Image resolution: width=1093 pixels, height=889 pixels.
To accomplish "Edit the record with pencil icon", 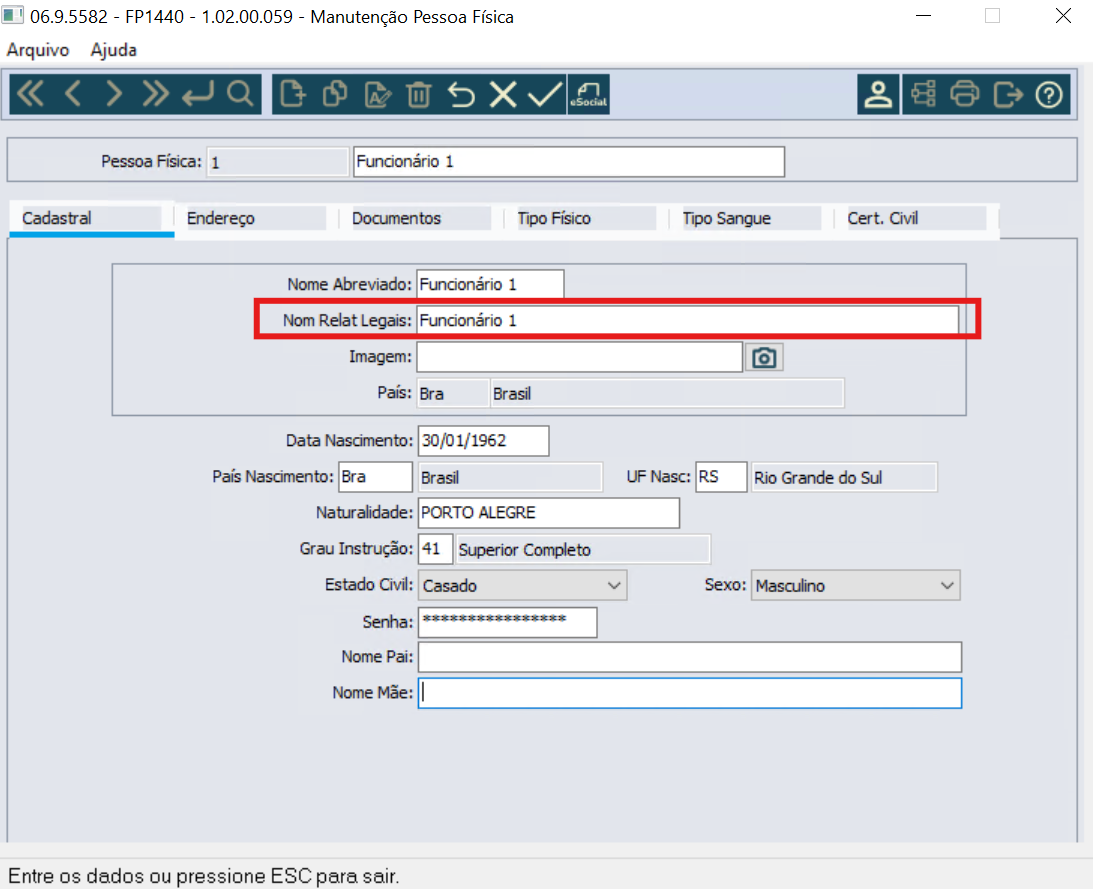I will click(377, 93).
